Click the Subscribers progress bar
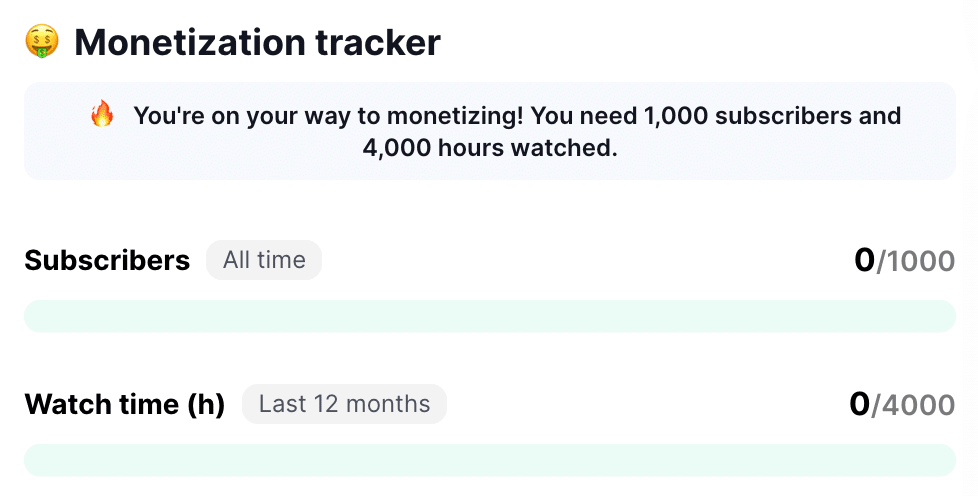Viewport: 978px width, 496px height. pyautogui.click(x=490, y=316)
